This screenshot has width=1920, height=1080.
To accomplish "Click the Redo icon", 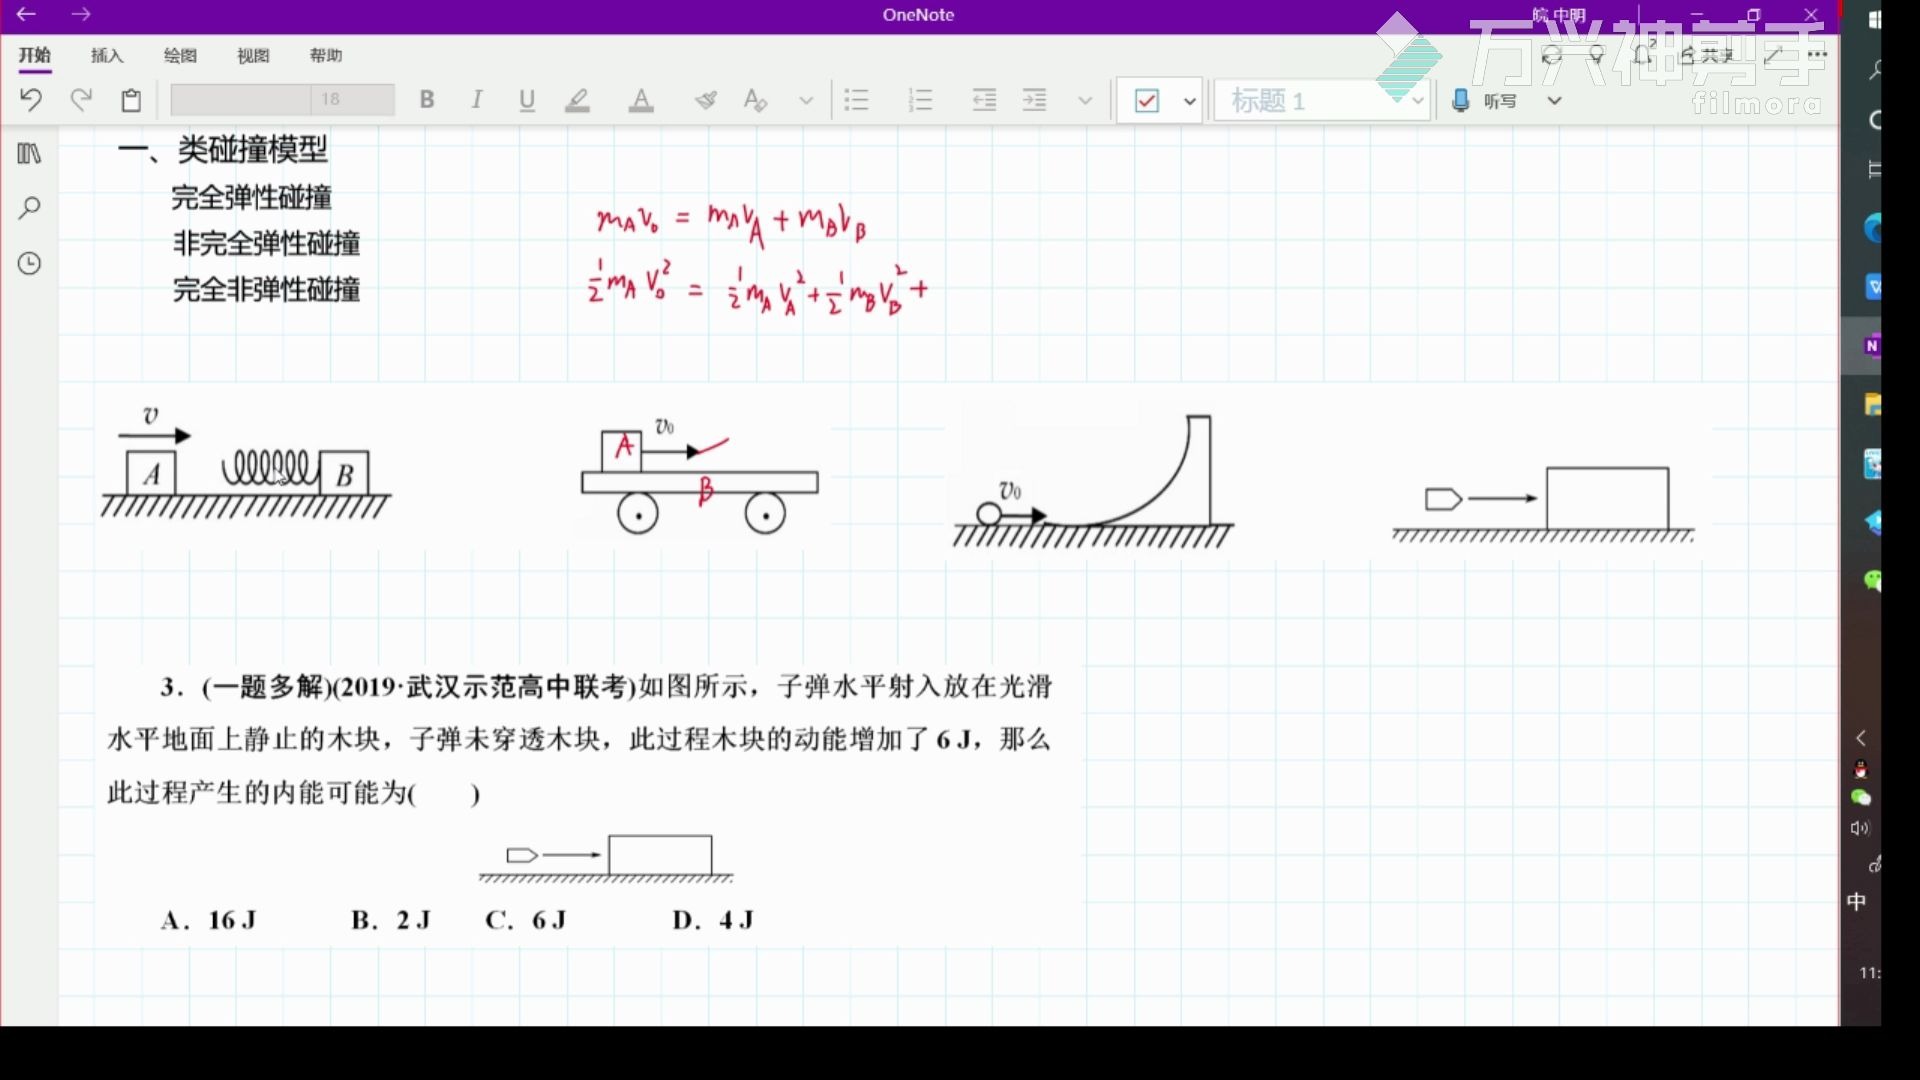I will click(x=81, y=100).
